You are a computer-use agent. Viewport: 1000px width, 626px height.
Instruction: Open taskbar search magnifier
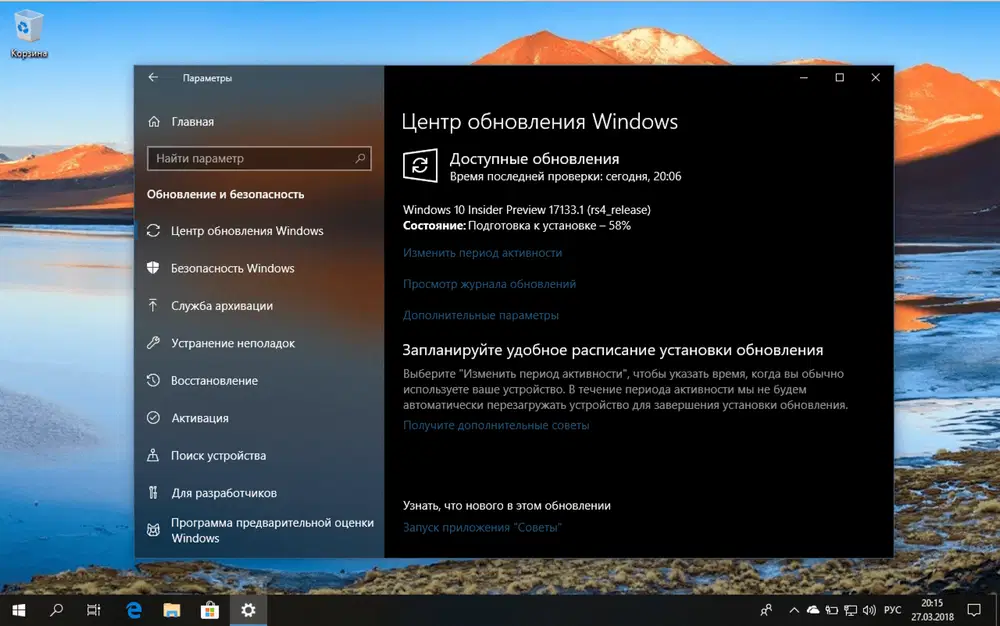tap(56, 610)
